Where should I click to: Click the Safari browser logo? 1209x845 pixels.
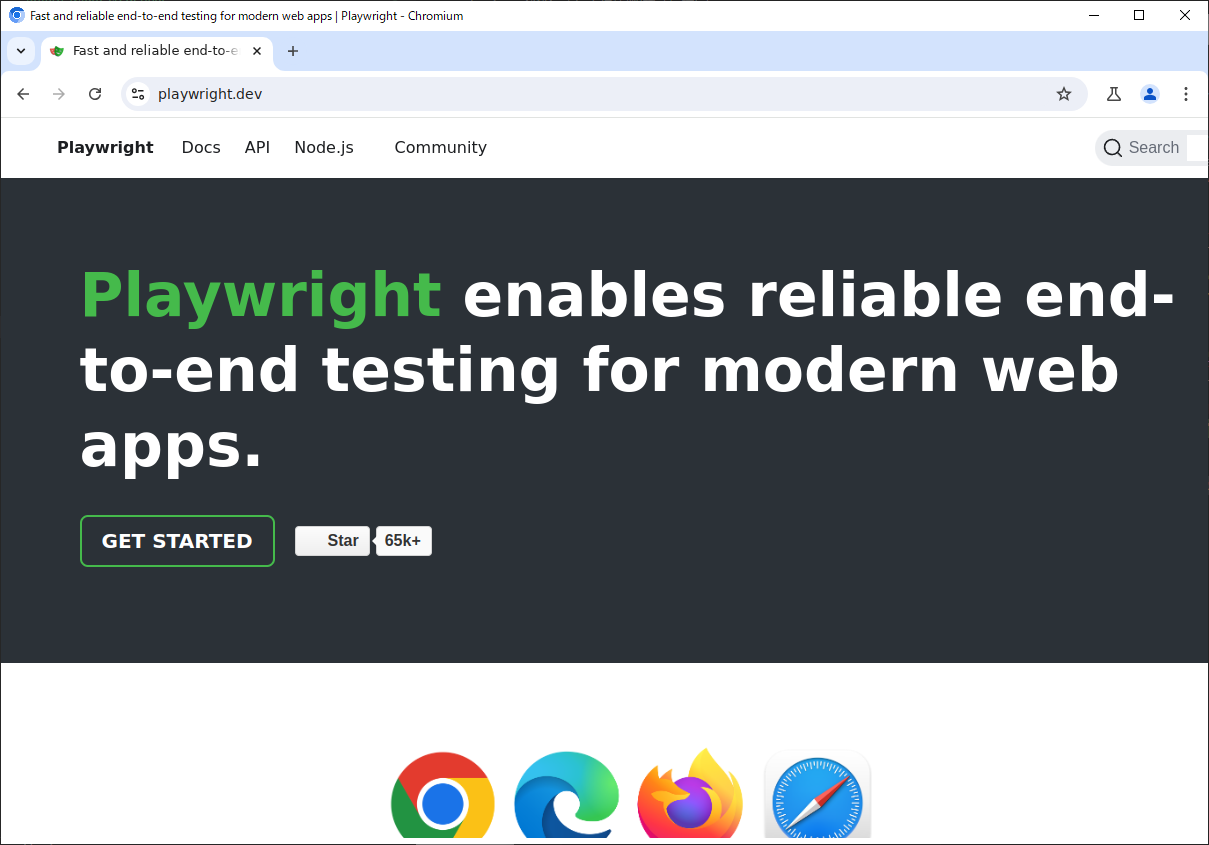tap(817, 796)
